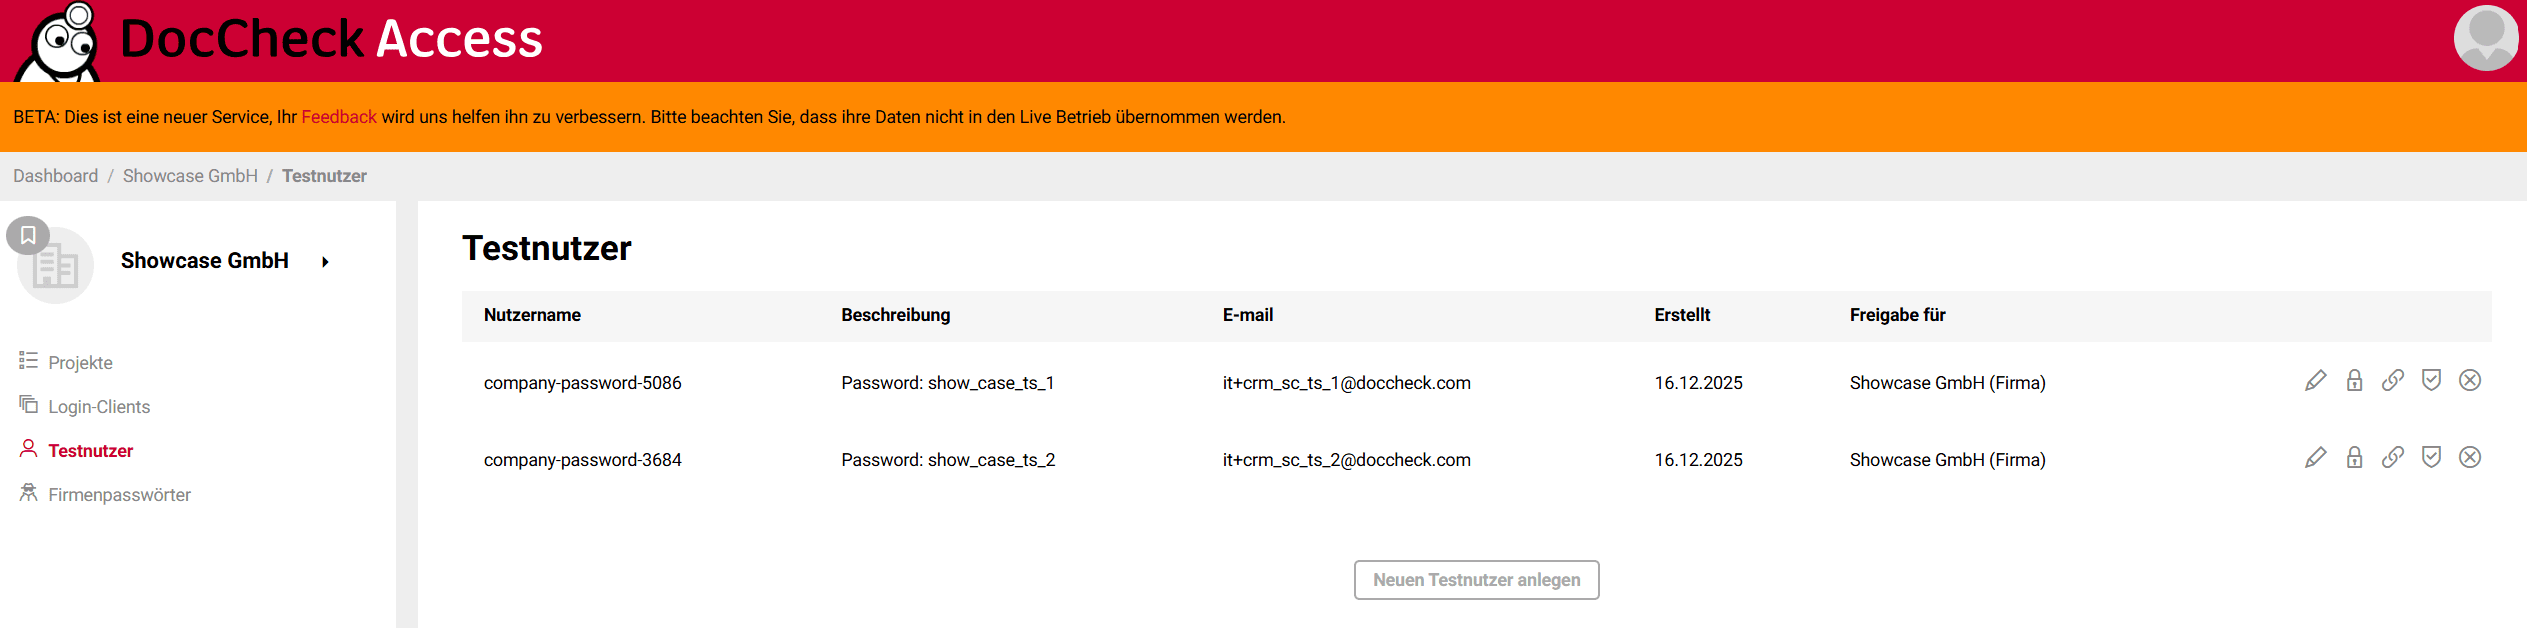Click the Firmenpasswörter icon

tap(28, 492)
